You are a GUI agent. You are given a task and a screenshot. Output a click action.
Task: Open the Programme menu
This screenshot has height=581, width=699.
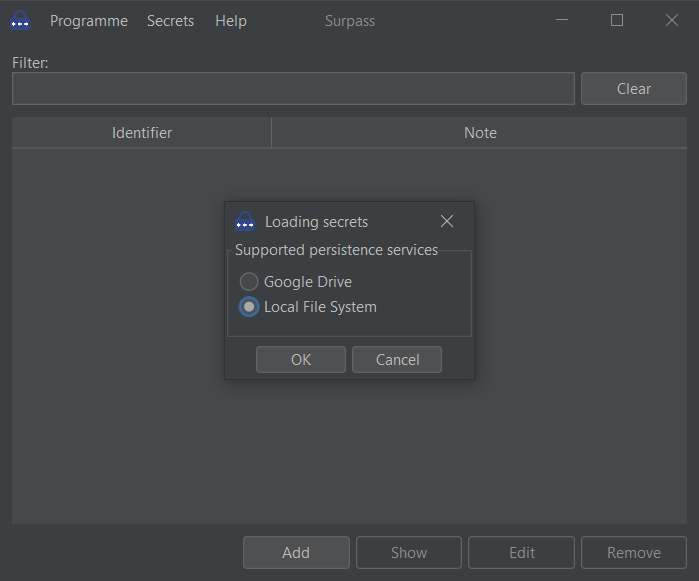[x=89, y=21]
